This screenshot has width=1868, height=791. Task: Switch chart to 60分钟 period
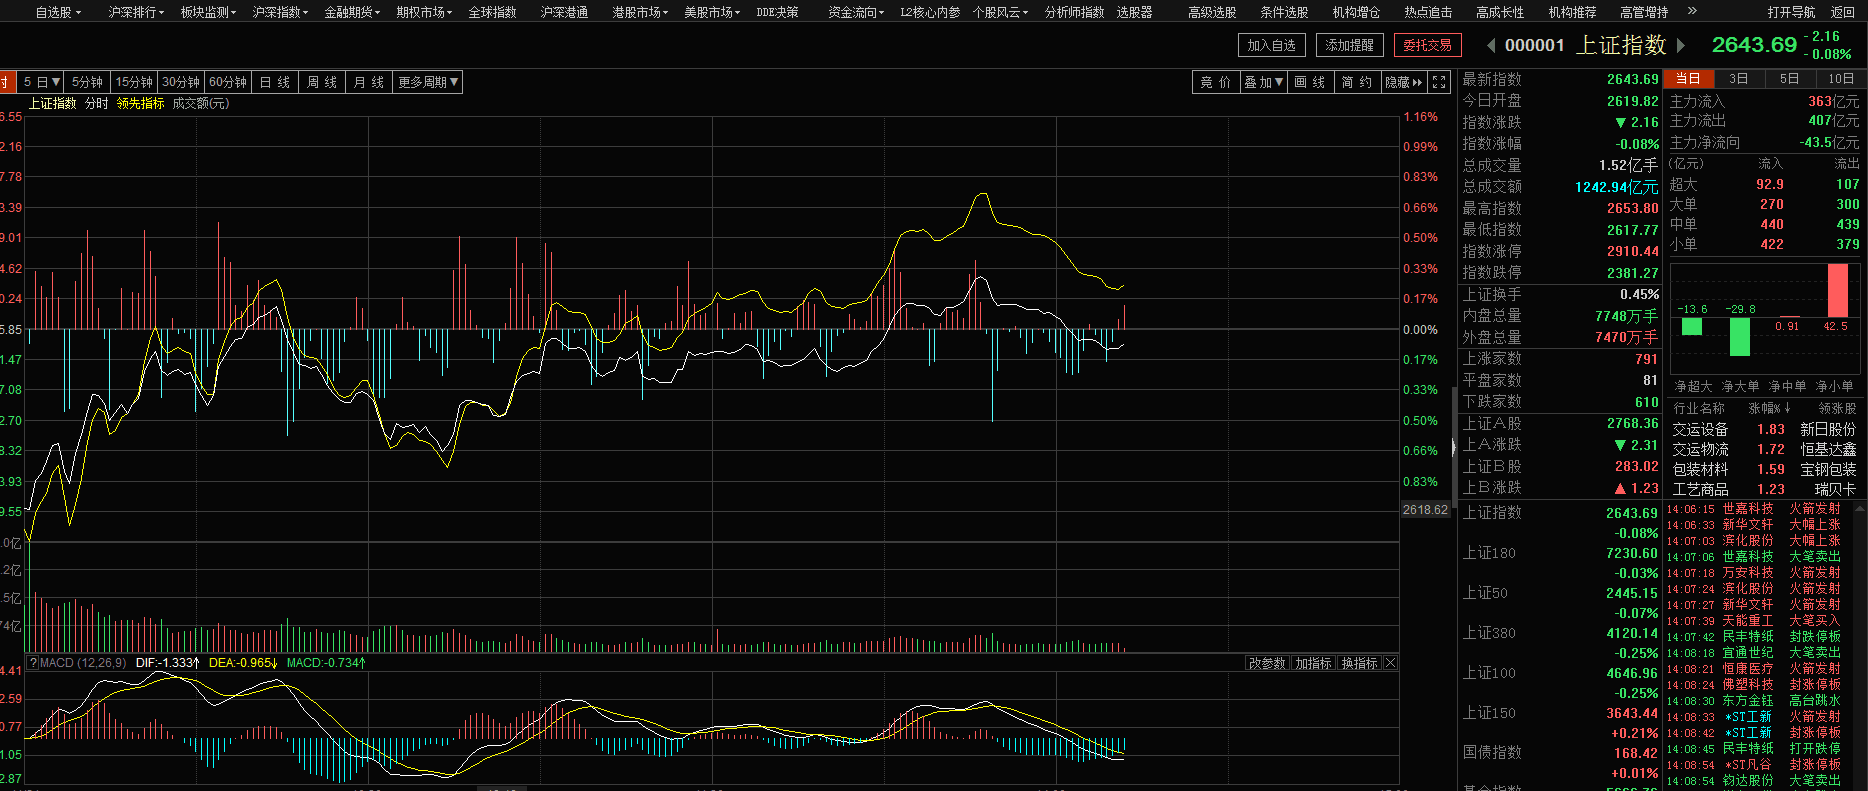click(228, 82)
